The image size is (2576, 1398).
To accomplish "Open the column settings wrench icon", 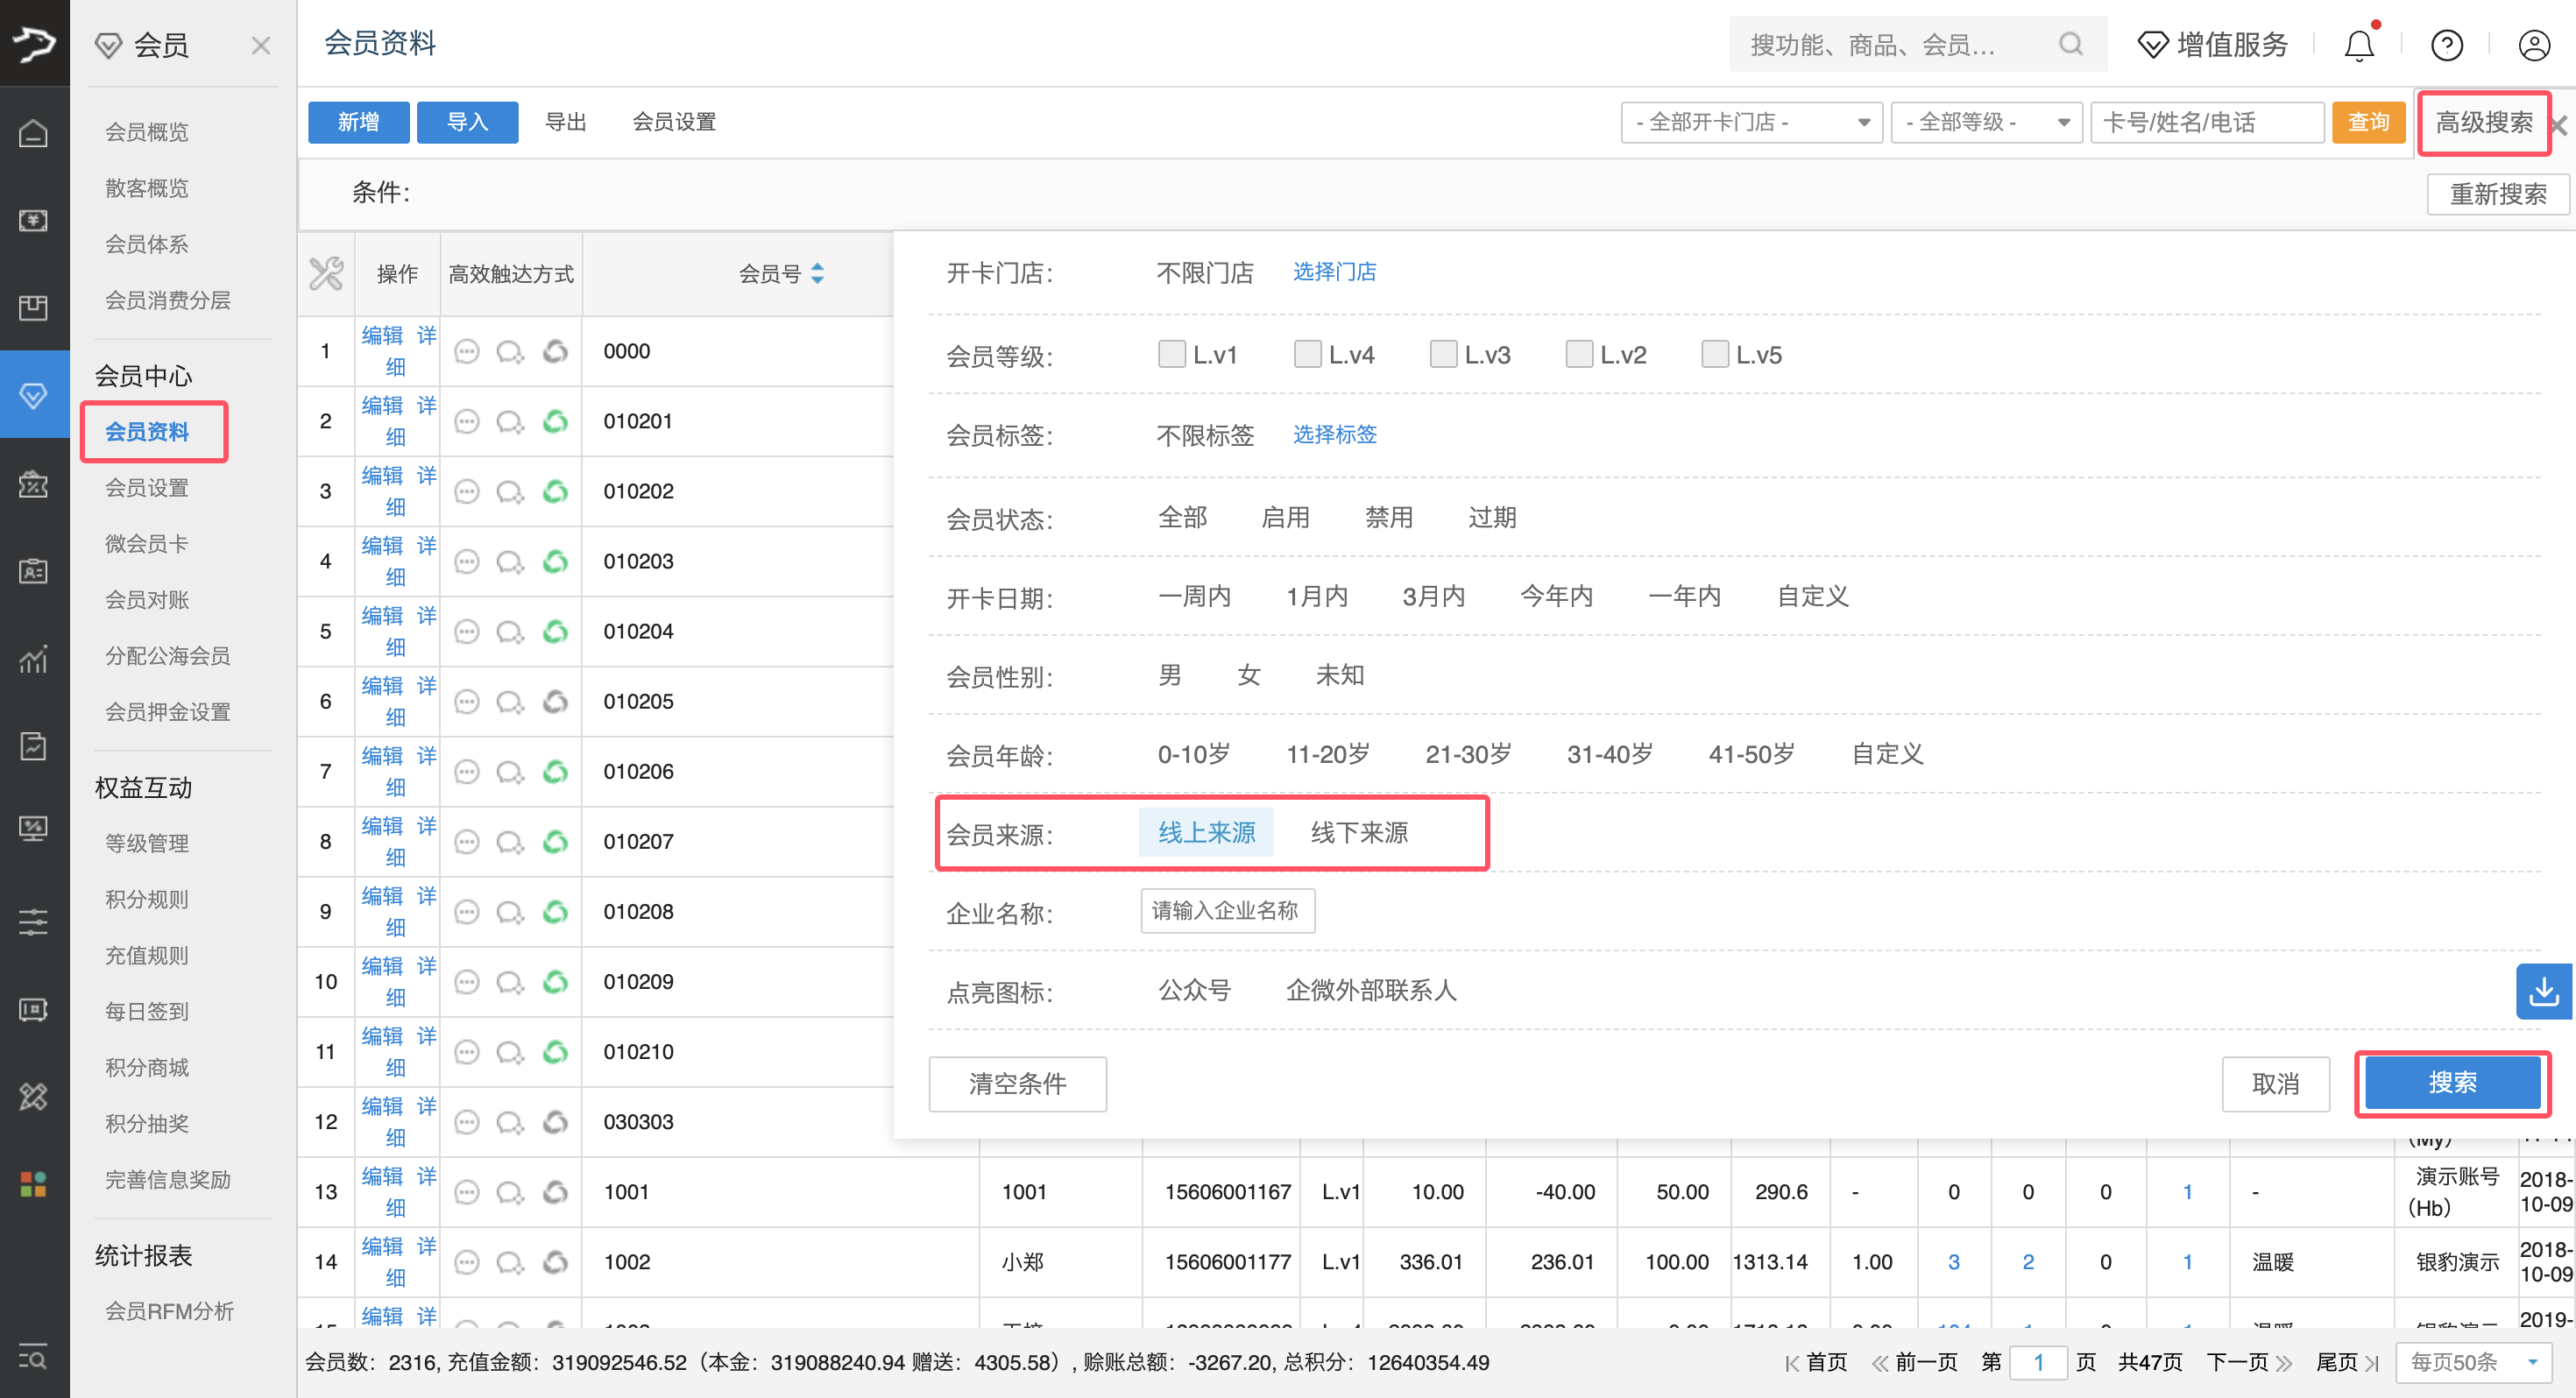I will pyautogui.click(x=326, y=273).
